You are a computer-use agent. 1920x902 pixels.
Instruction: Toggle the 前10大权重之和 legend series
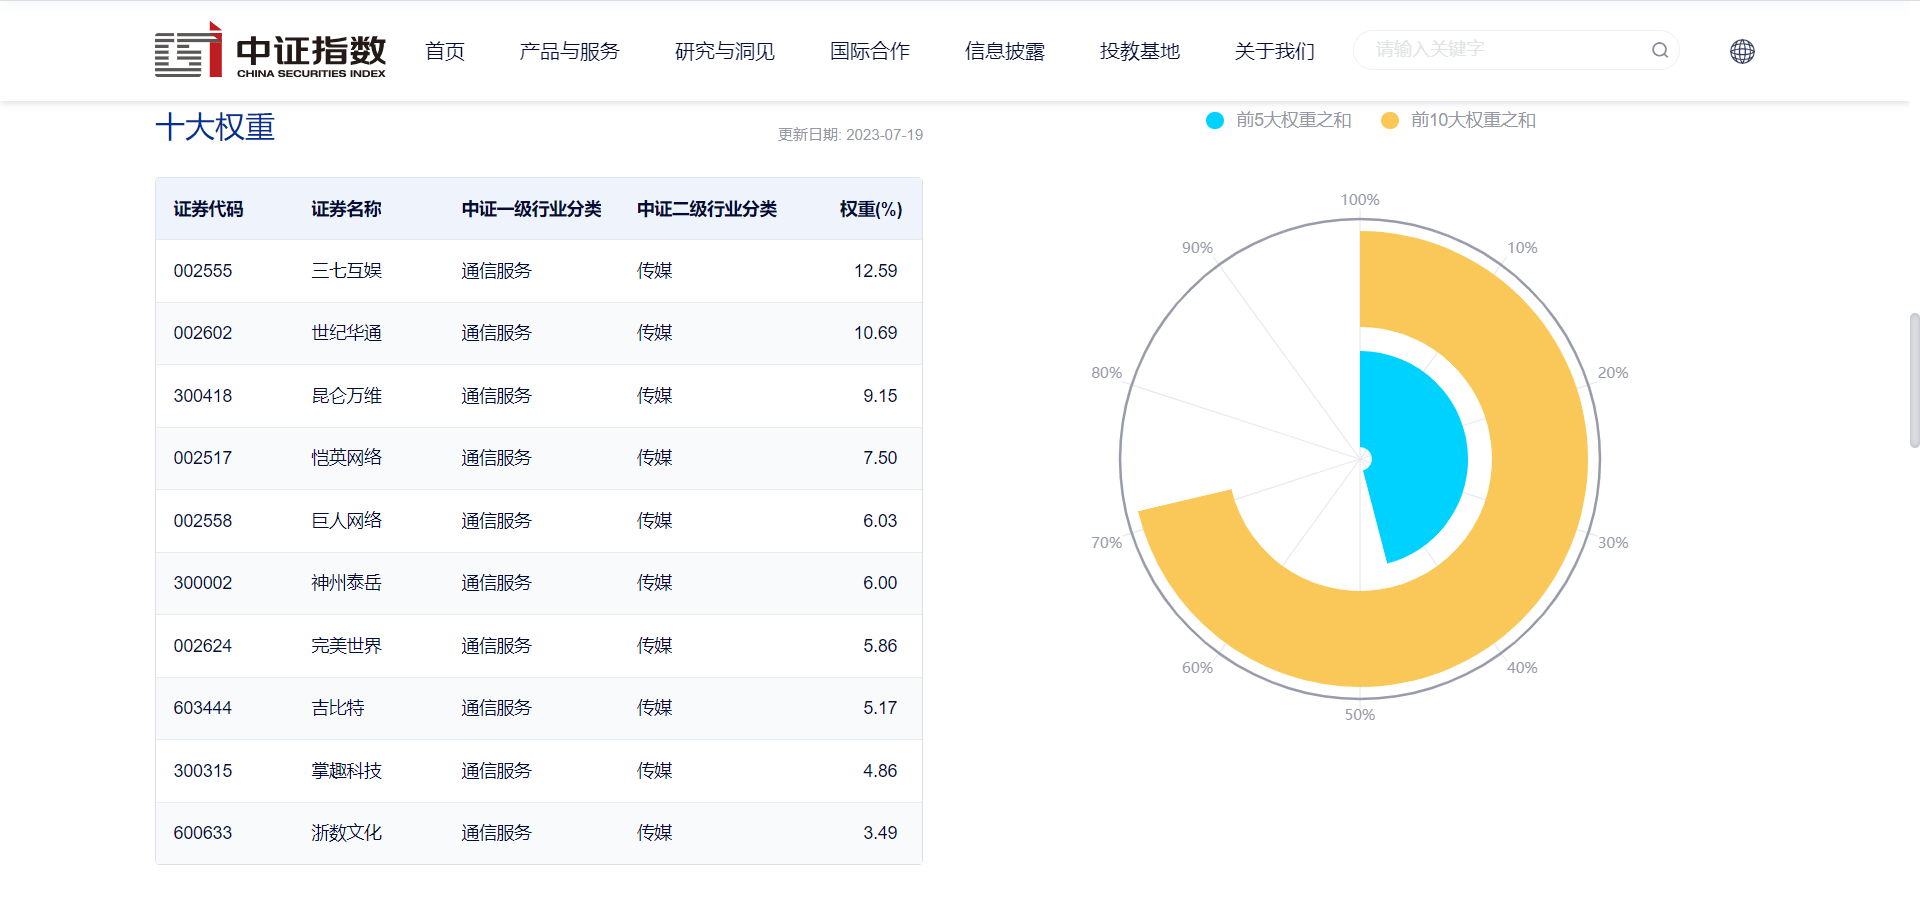point(1459,120)
